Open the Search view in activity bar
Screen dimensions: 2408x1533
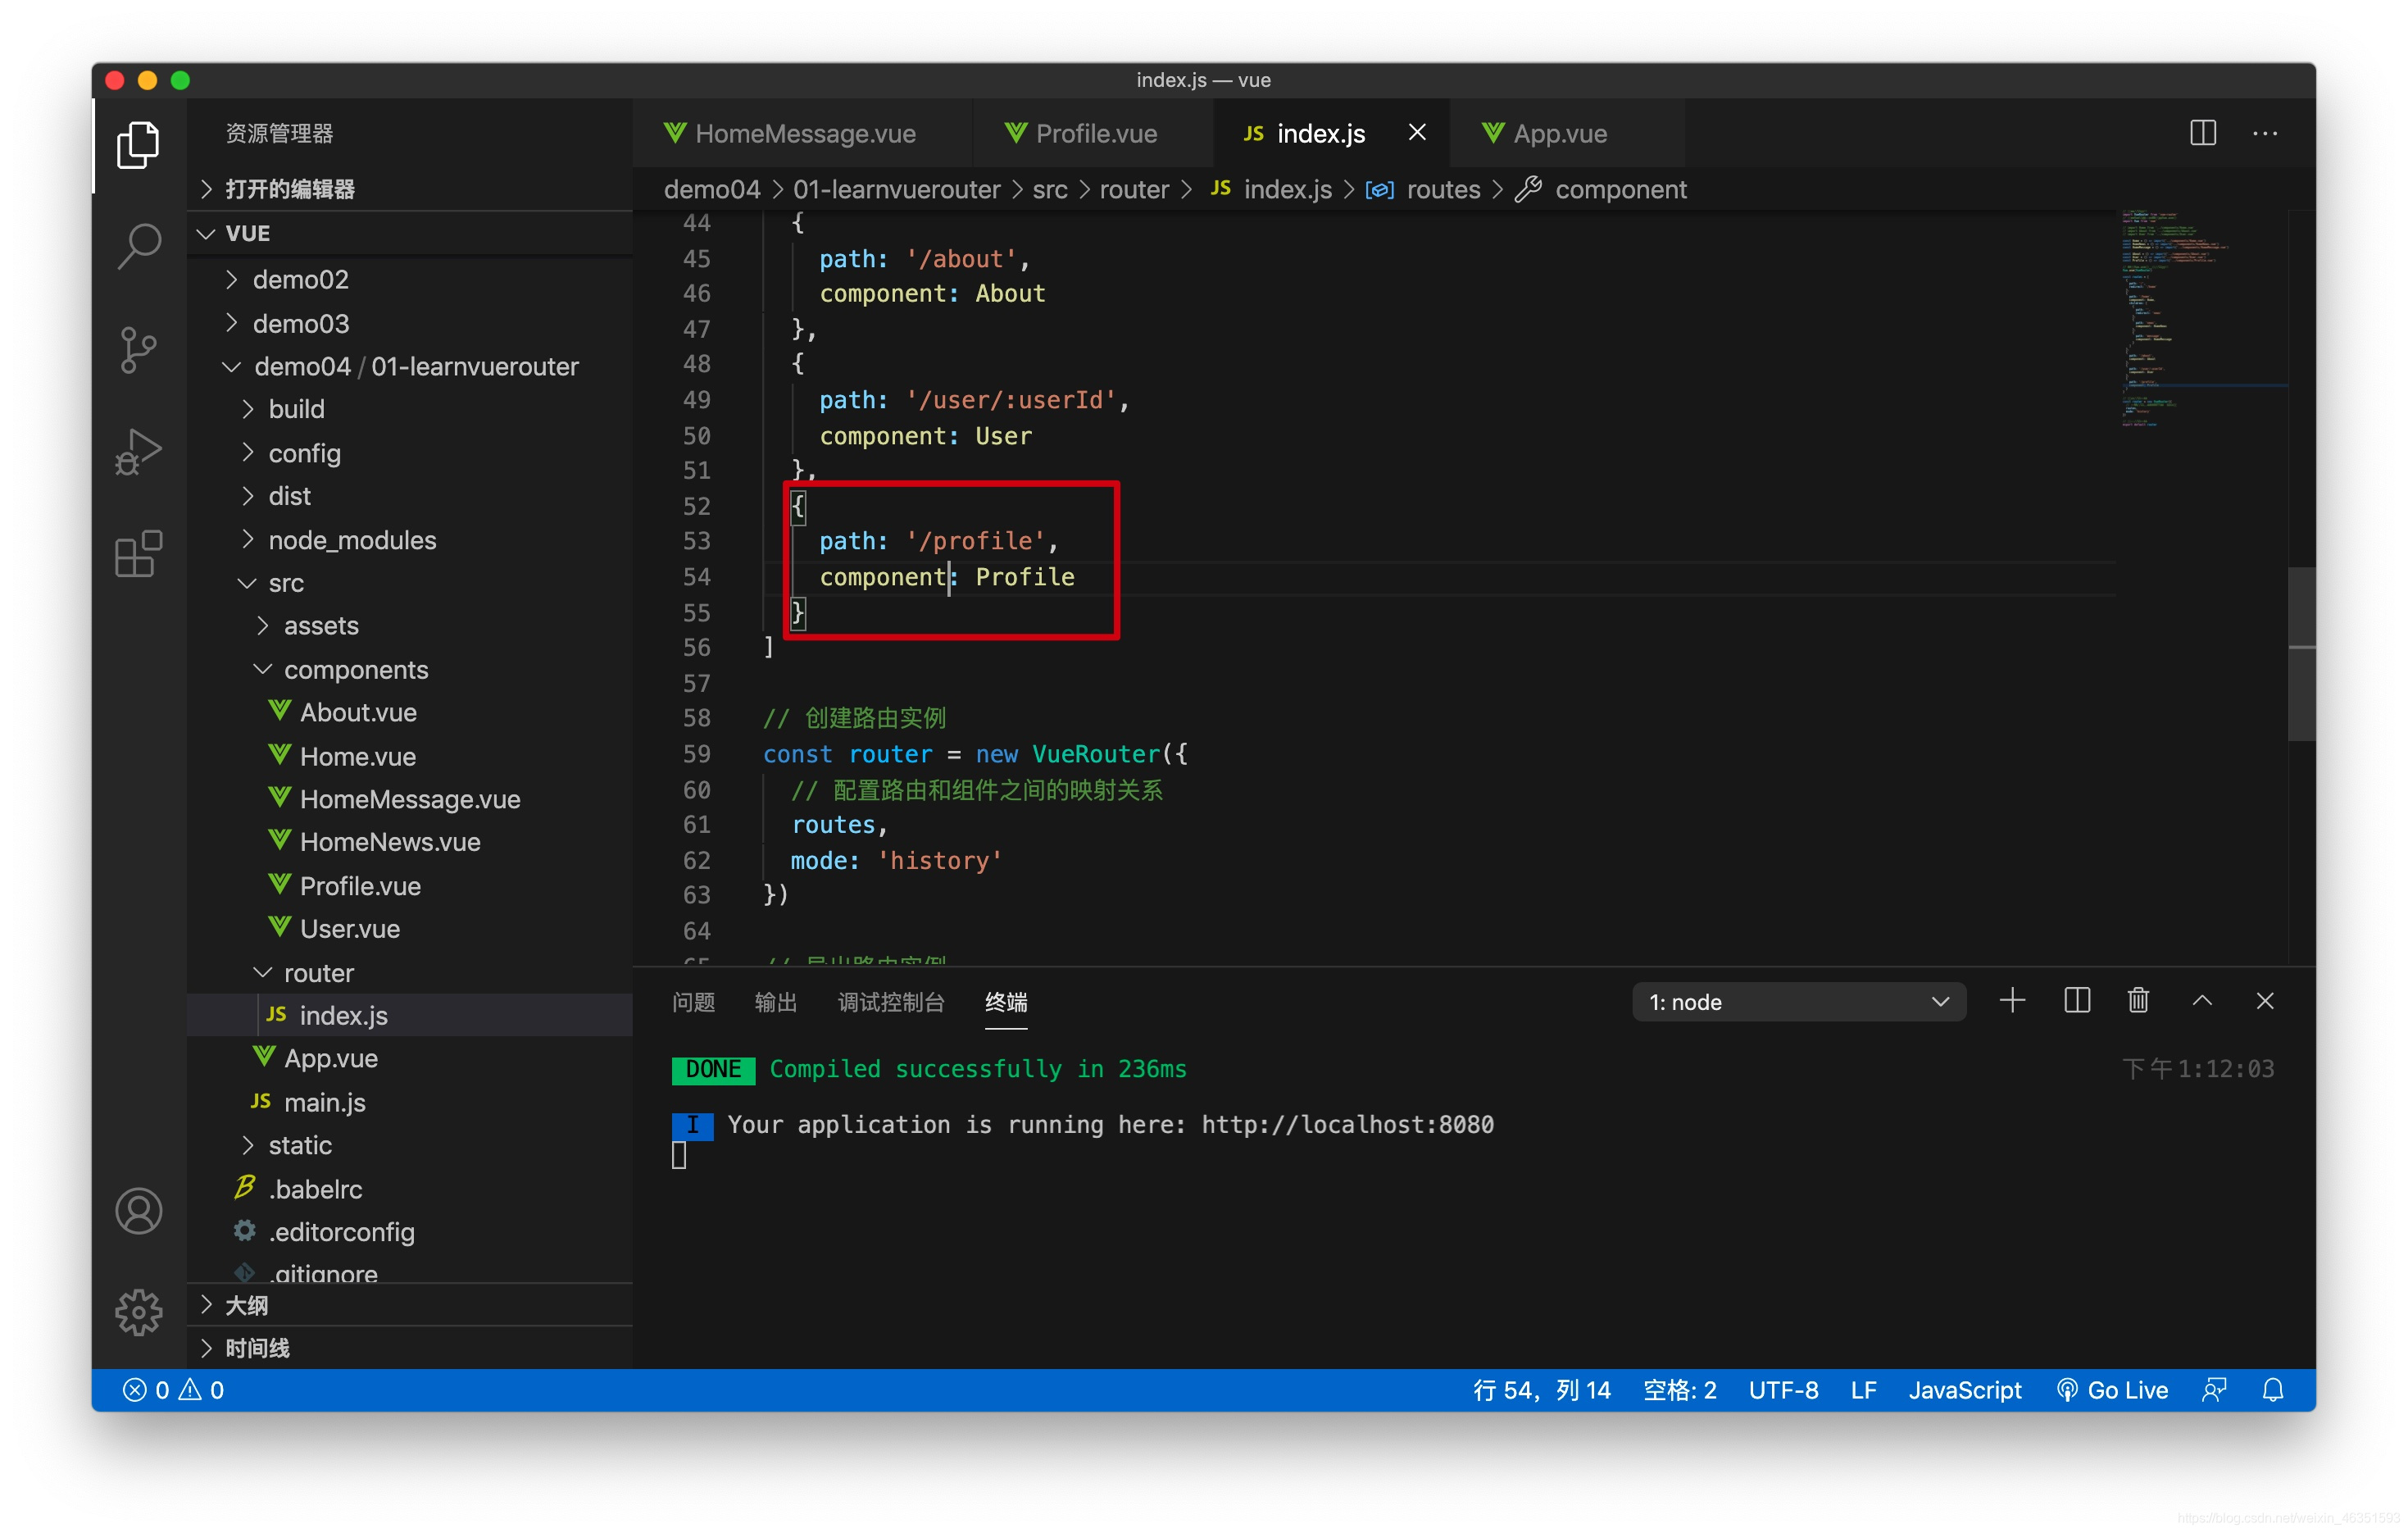tap(138, 246)
